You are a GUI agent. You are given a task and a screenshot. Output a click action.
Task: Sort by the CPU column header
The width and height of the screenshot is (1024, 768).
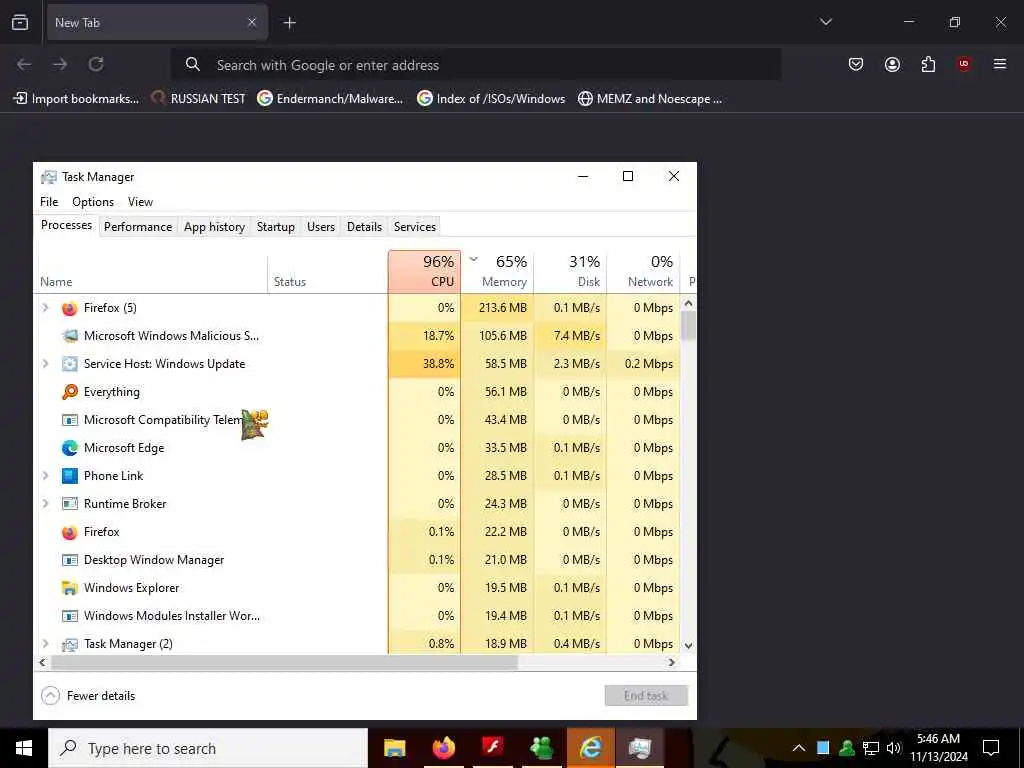click(x=424, y=272)
